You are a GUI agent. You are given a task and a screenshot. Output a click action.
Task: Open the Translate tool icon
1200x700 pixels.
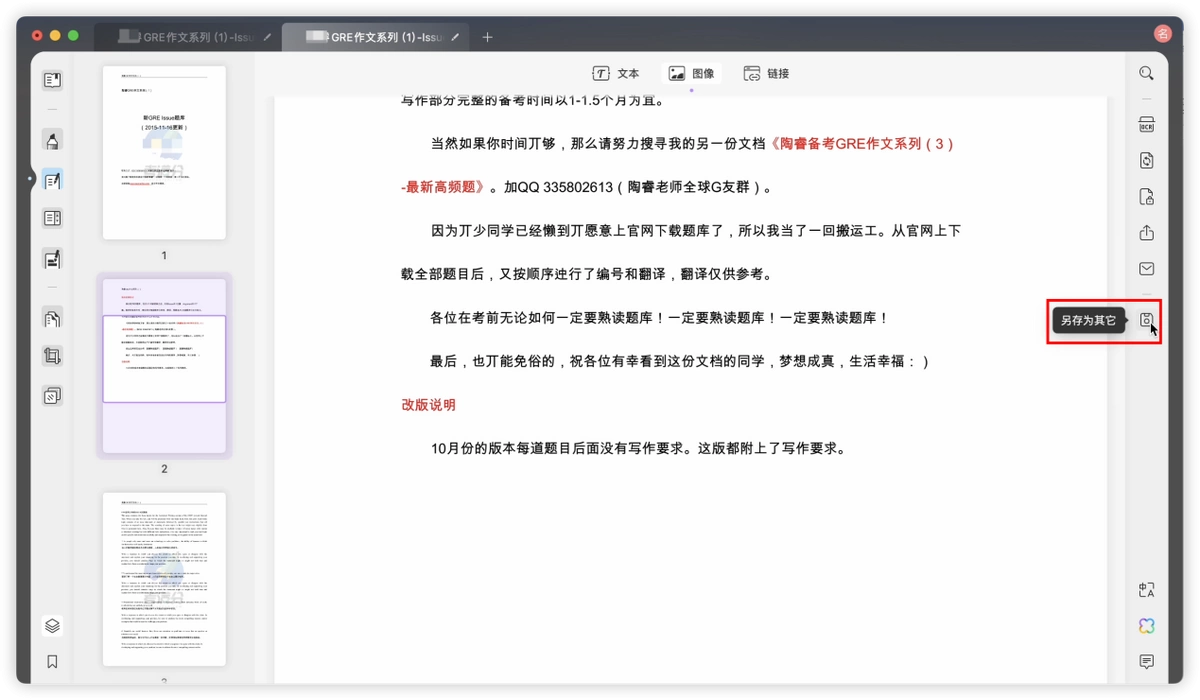[1146, 590]
